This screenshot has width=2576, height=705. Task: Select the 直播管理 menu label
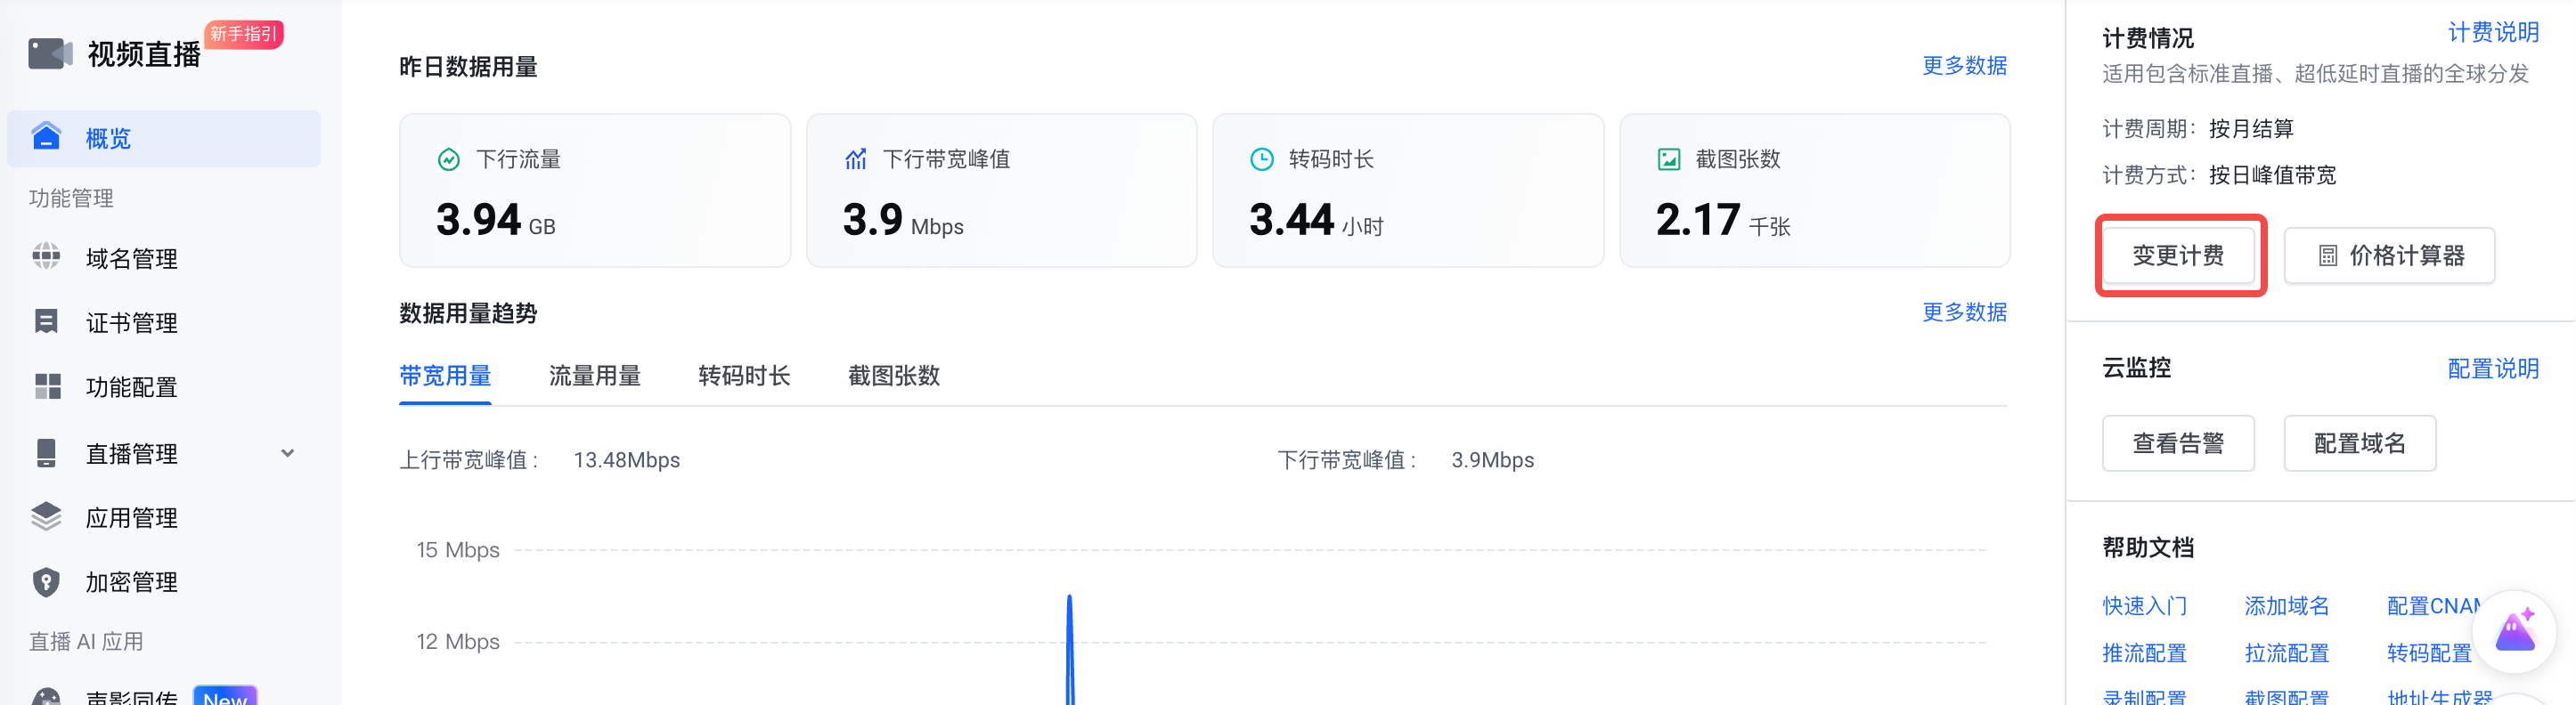click(x=131, y=454)
